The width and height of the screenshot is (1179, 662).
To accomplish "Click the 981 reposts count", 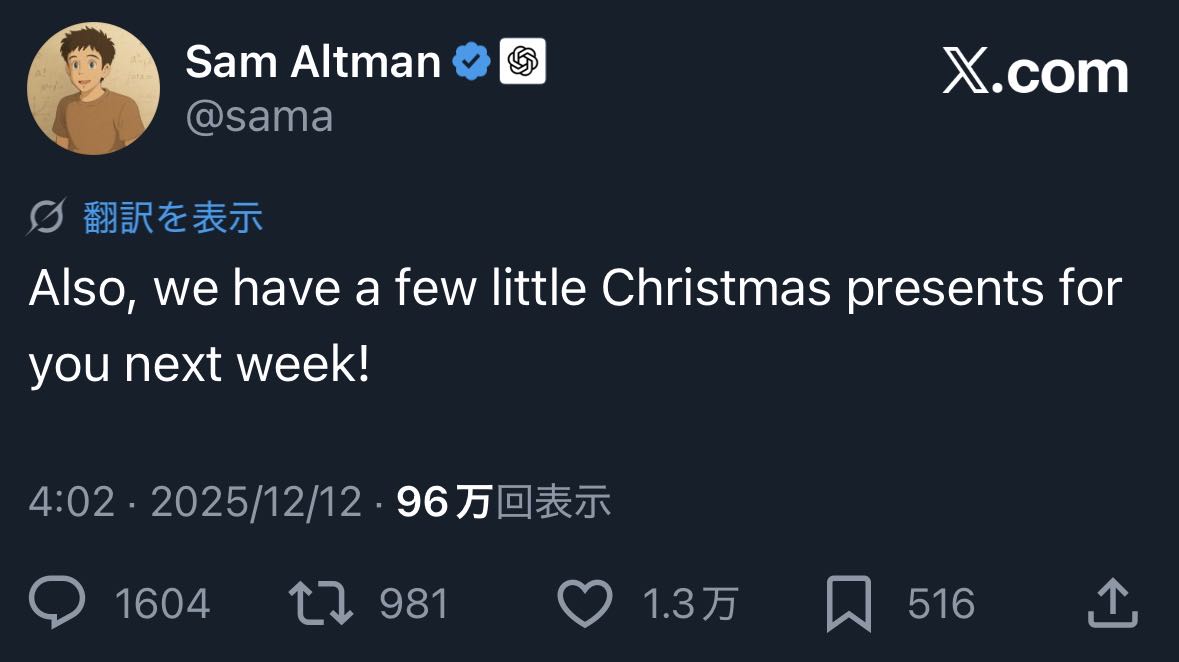I will coord(414,604).
